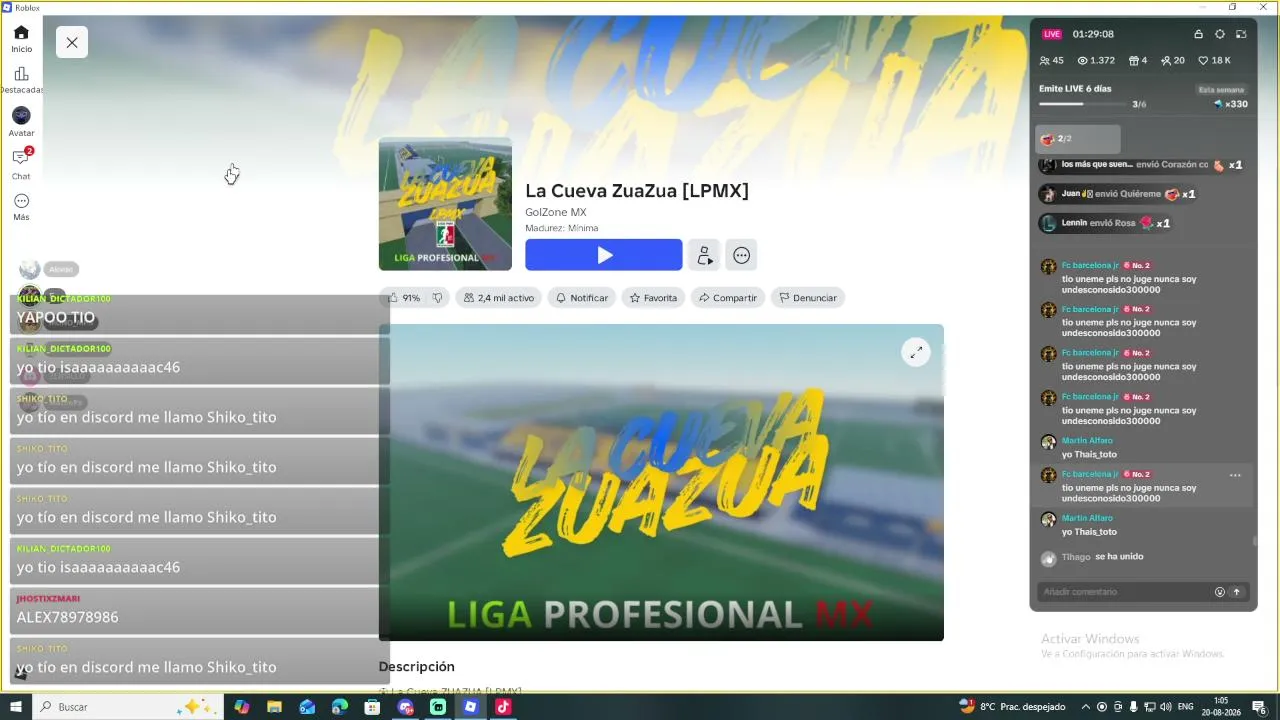Close the game details overlay
Viewport: 1280px width, 720px height.
point(72,42)
